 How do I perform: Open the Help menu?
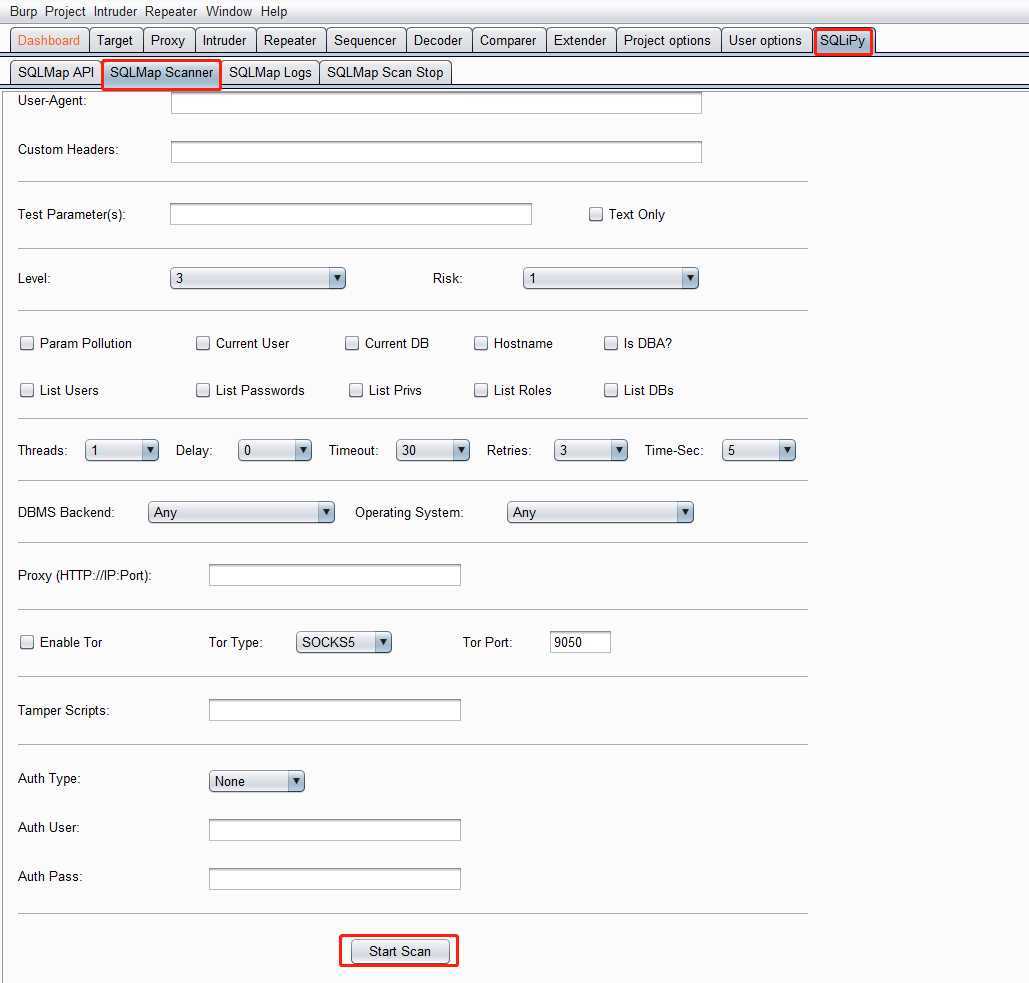point(274,11)
